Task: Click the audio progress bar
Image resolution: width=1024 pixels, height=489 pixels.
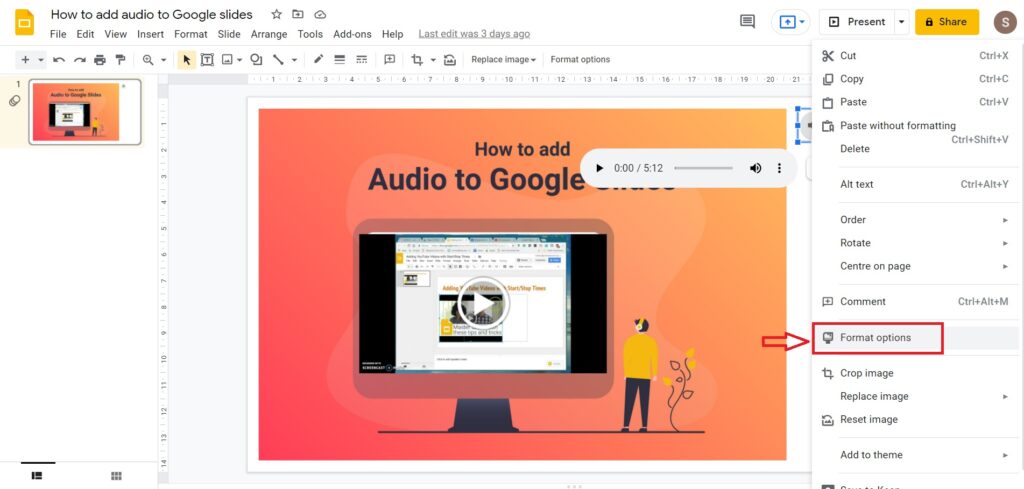Action: [x=703, y=168]
